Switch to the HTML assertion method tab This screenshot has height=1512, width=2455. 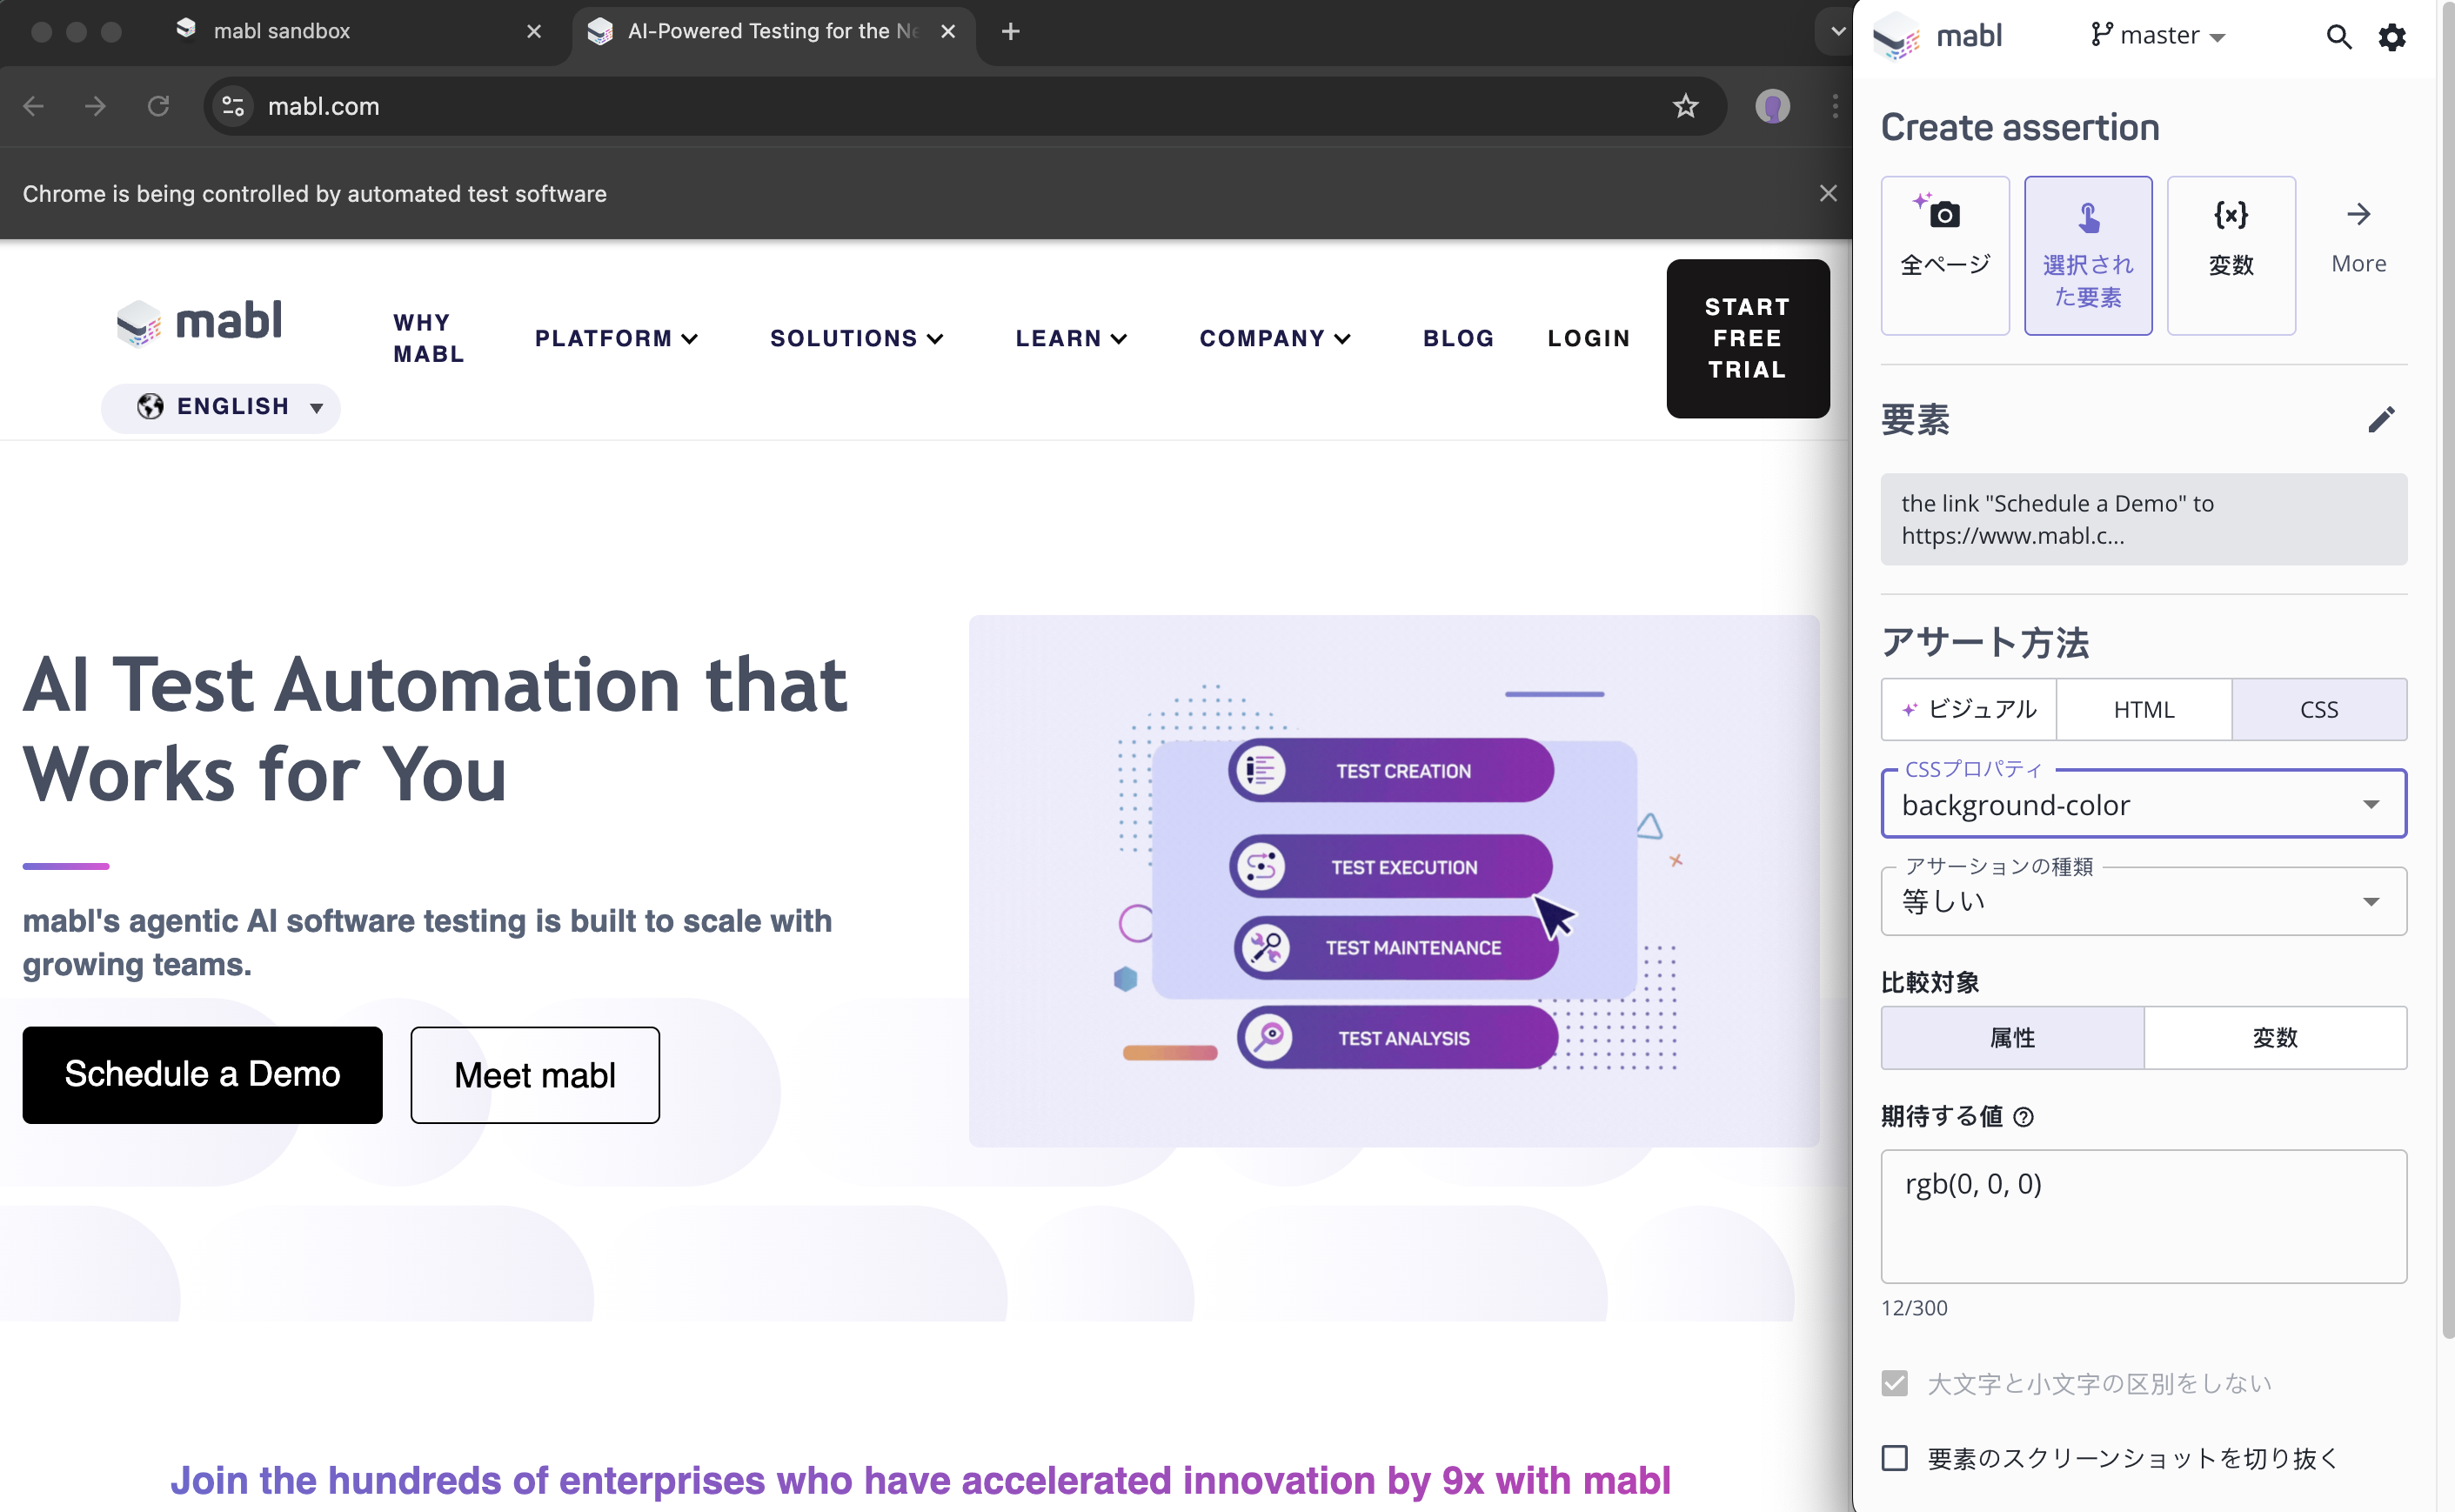[x=2143, y=709]
